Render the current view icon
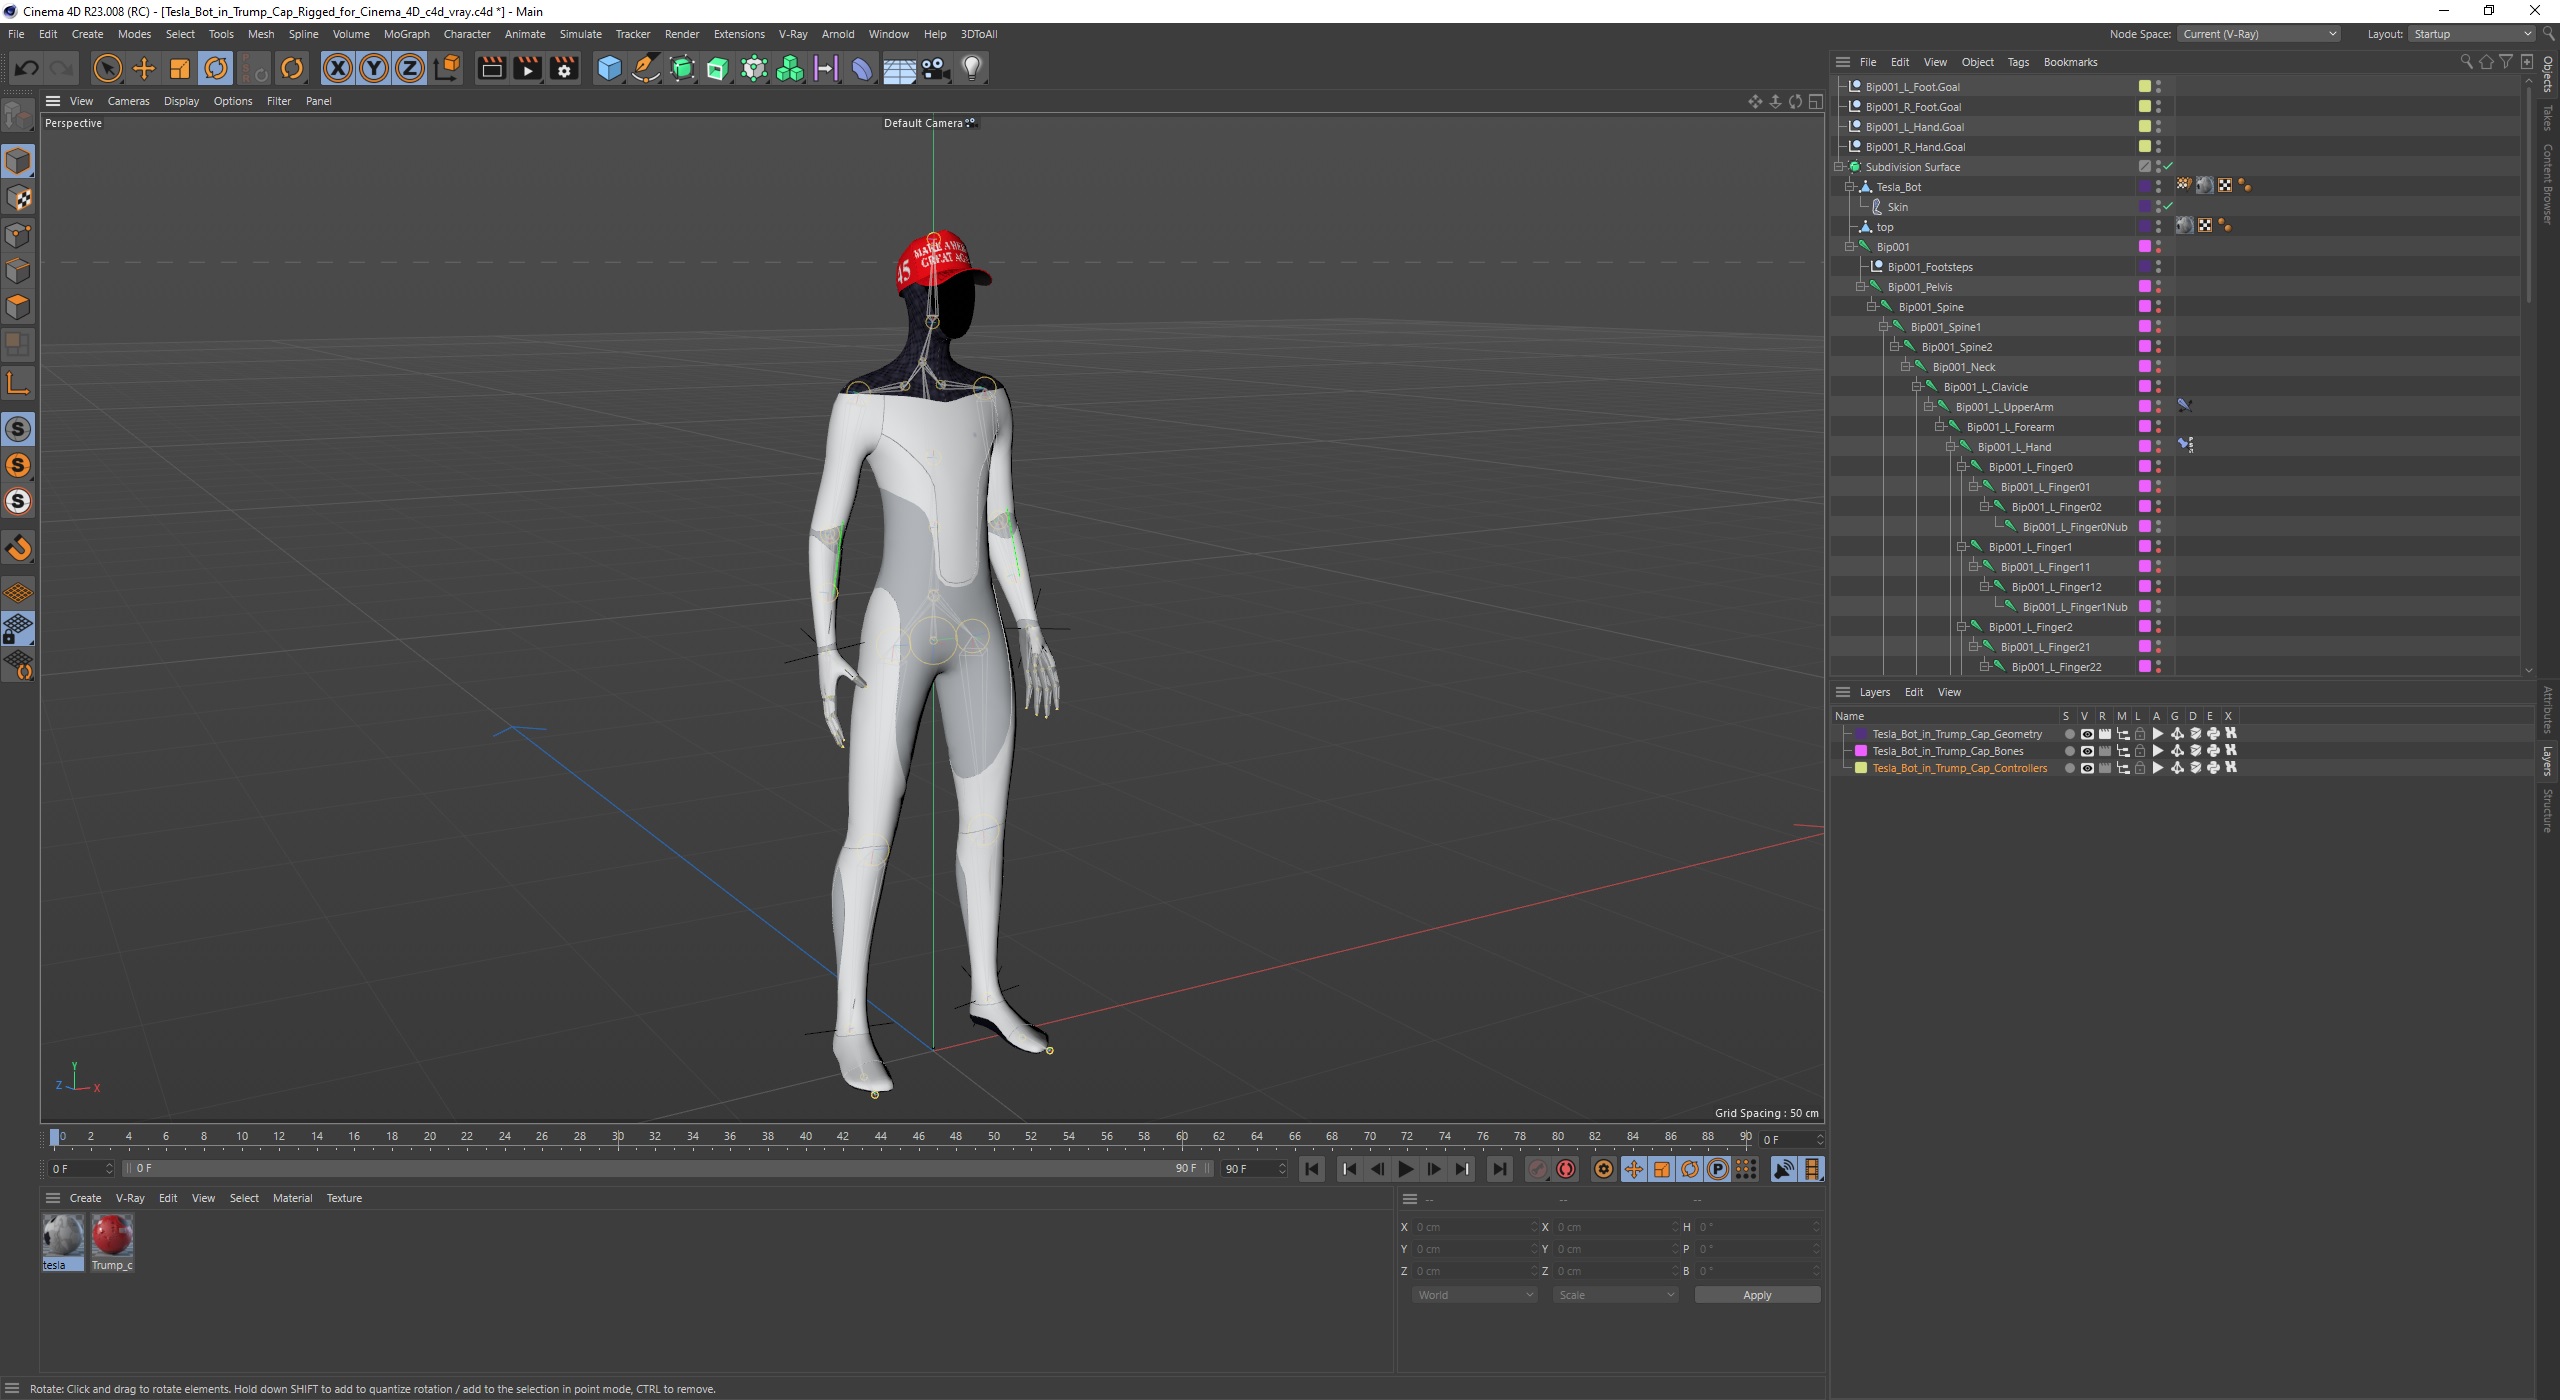 [491, 68]
